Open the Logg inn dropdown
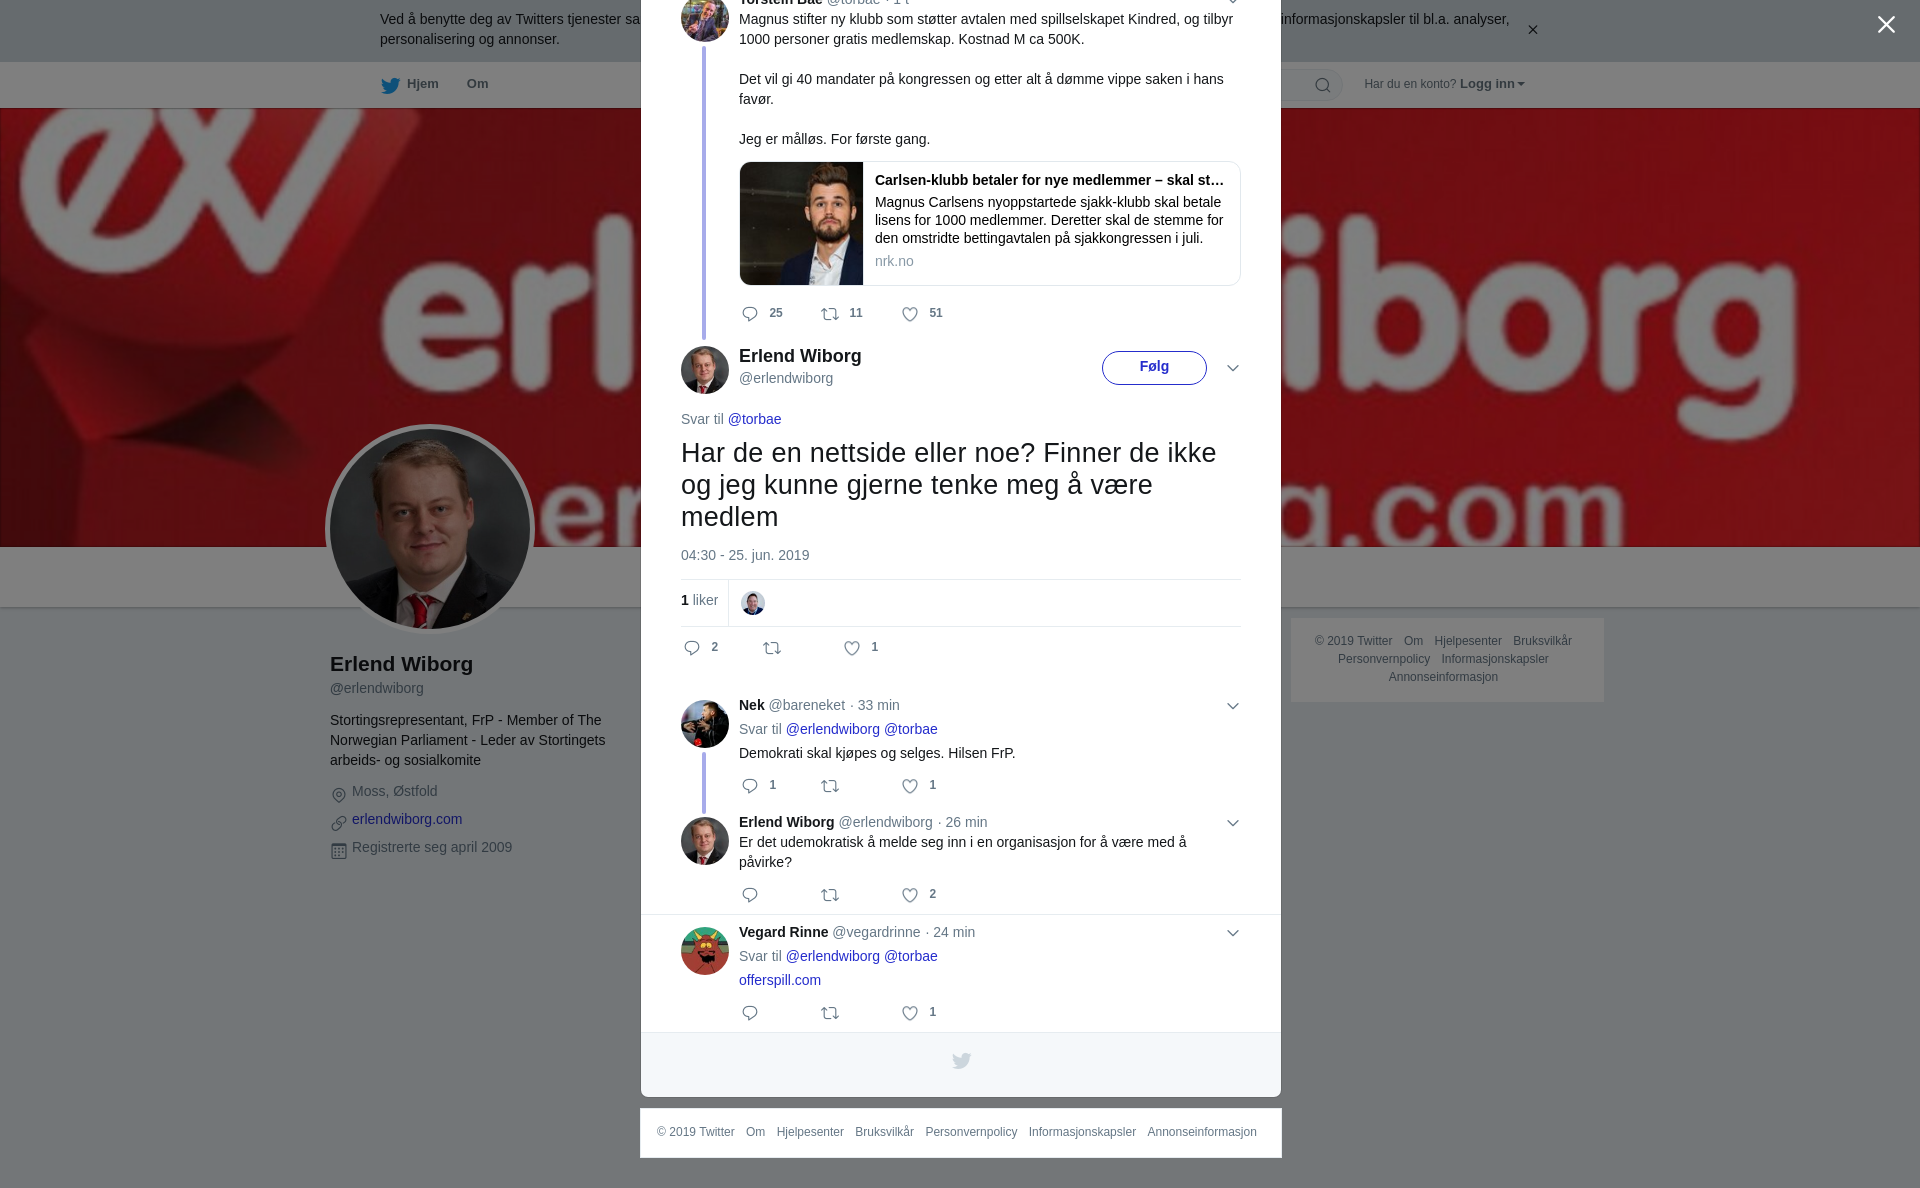The width and height of the screenshot is (1920, 1188). (x=1492, y=84)
